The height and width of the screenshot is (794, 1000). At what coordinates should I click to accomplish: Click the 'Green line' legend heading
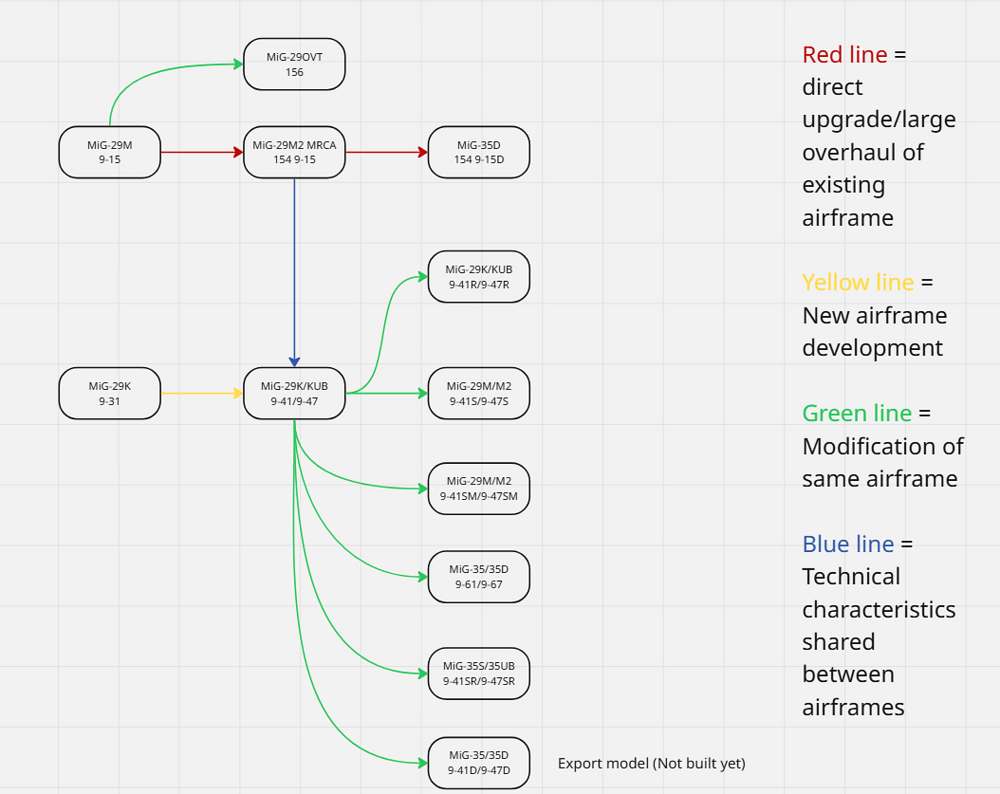pyautogui.click(x=857, y=413)
